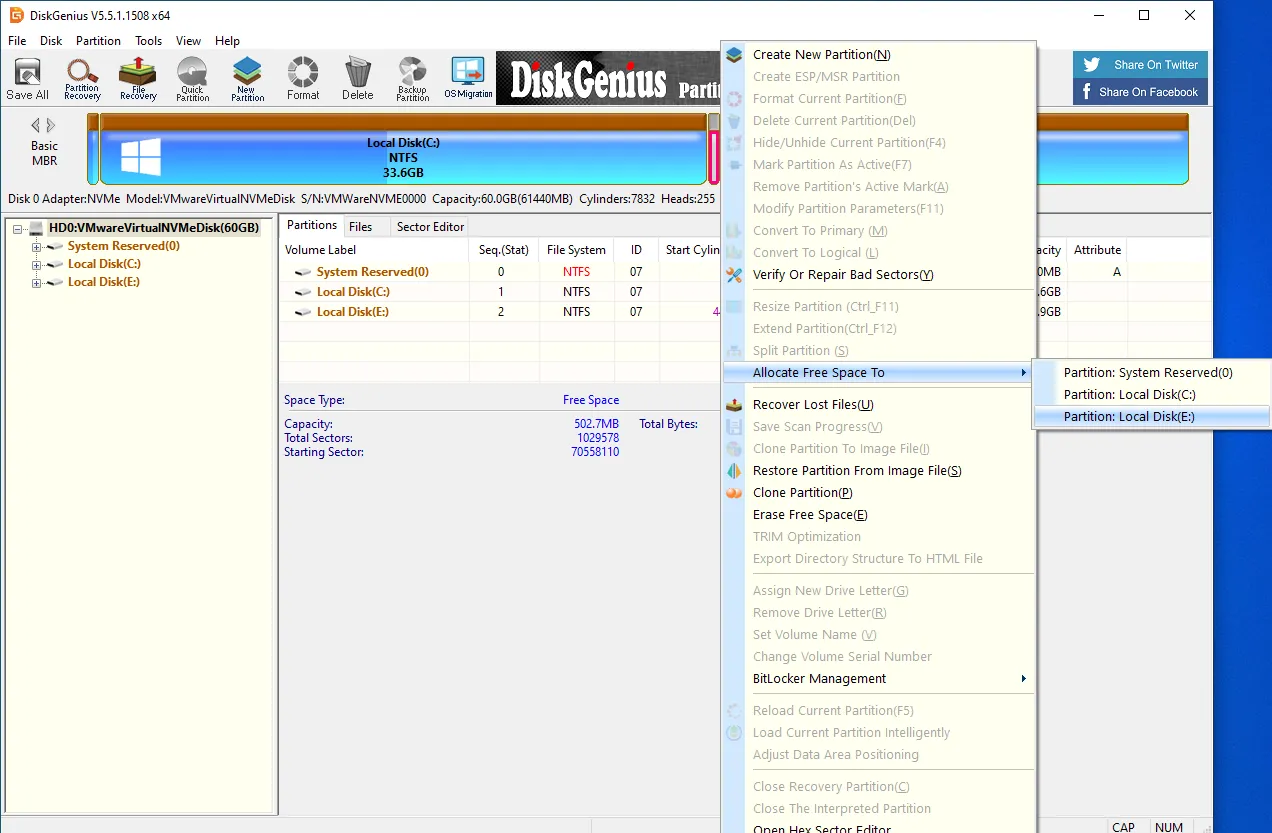Open the Backup Partition tool
The image size is (1272, 833).
412,79
